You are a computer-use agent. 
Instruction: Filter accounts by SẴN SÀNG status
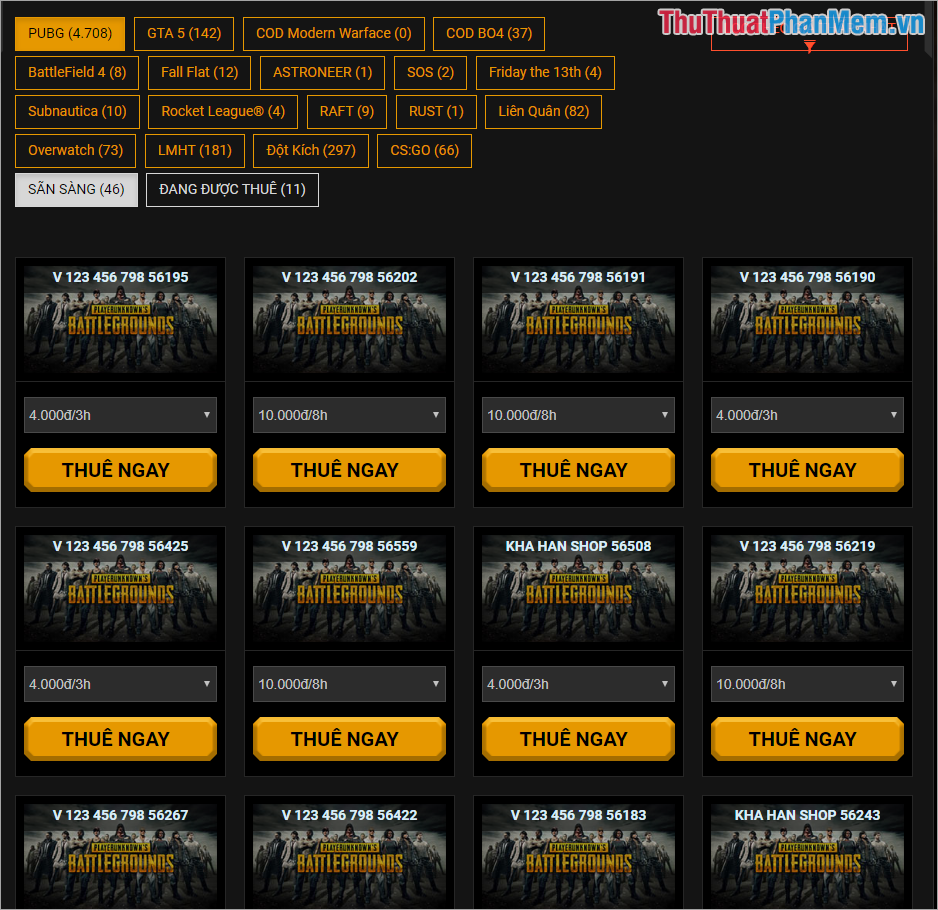[76, 189]
